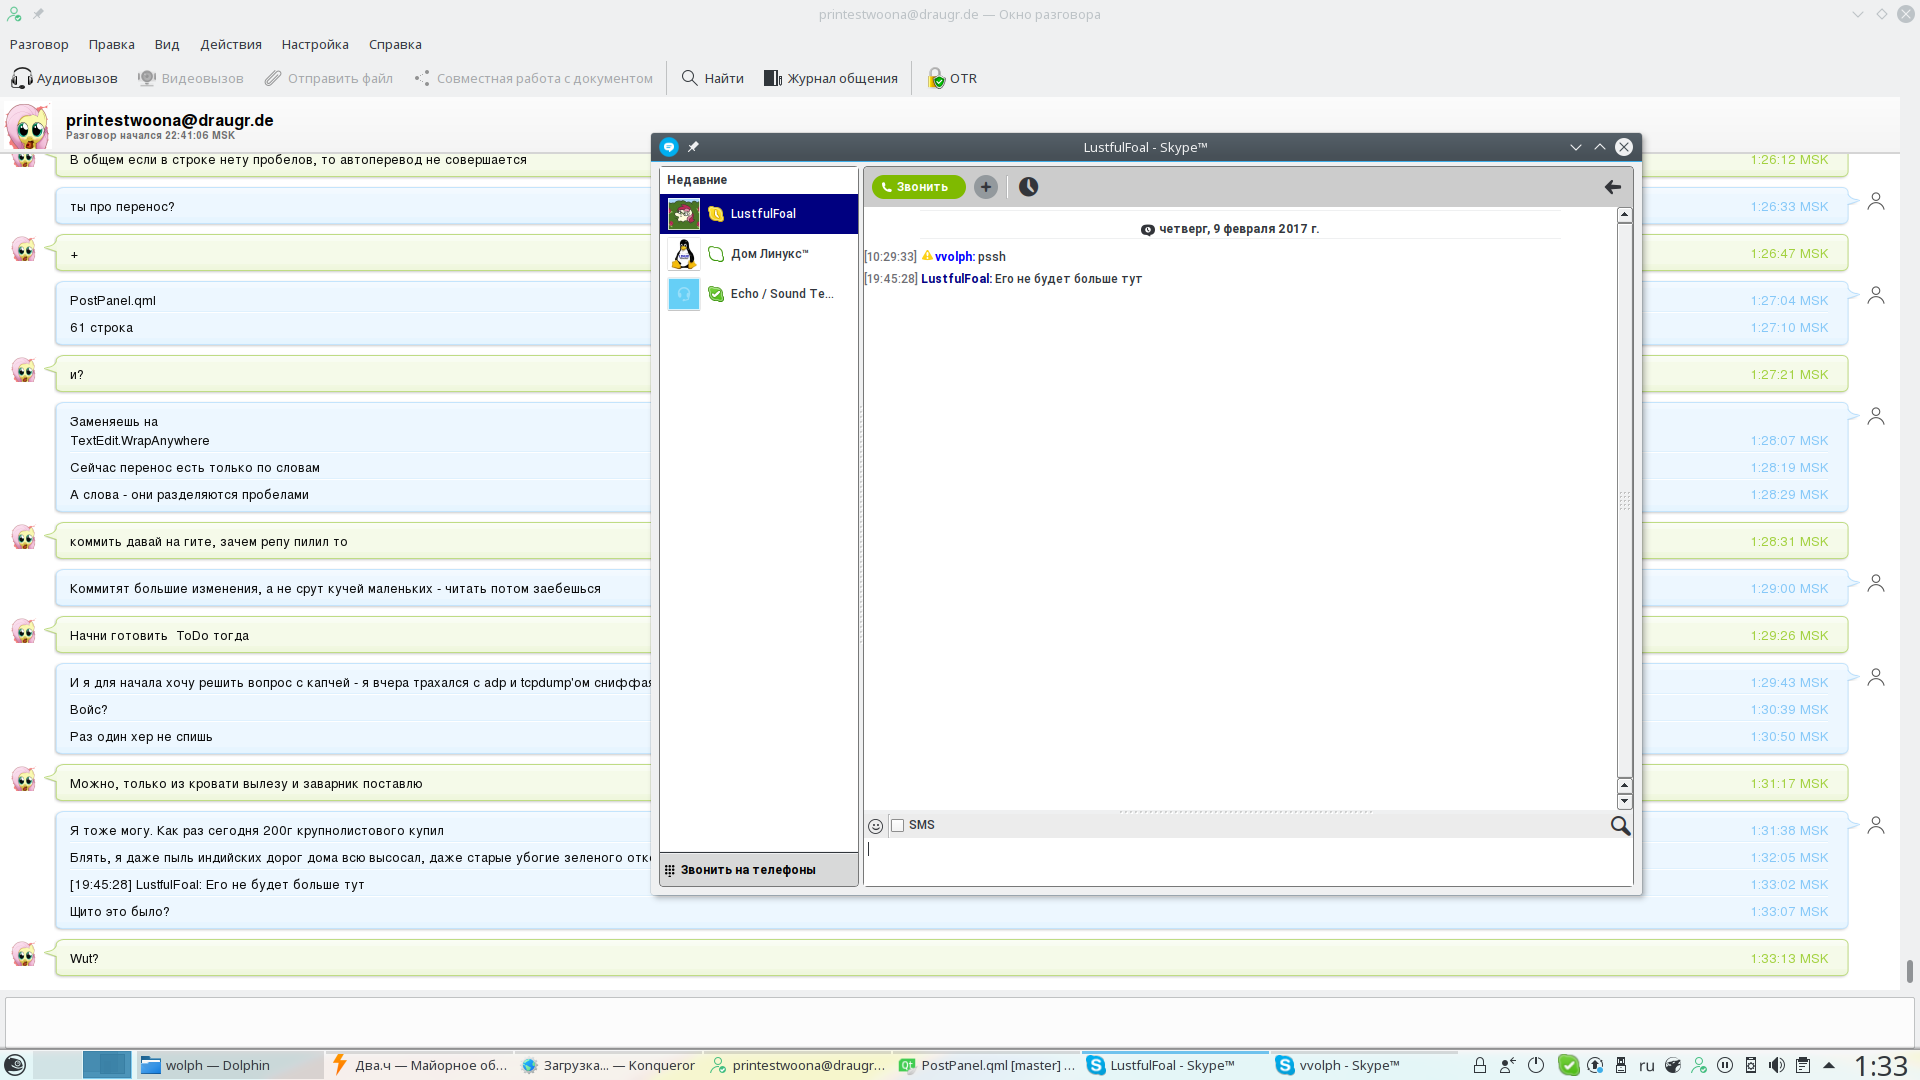Click green Skype status tray icon
The height and width of the screenshot is (1080, 1920).
(x=1568, y=1065)
